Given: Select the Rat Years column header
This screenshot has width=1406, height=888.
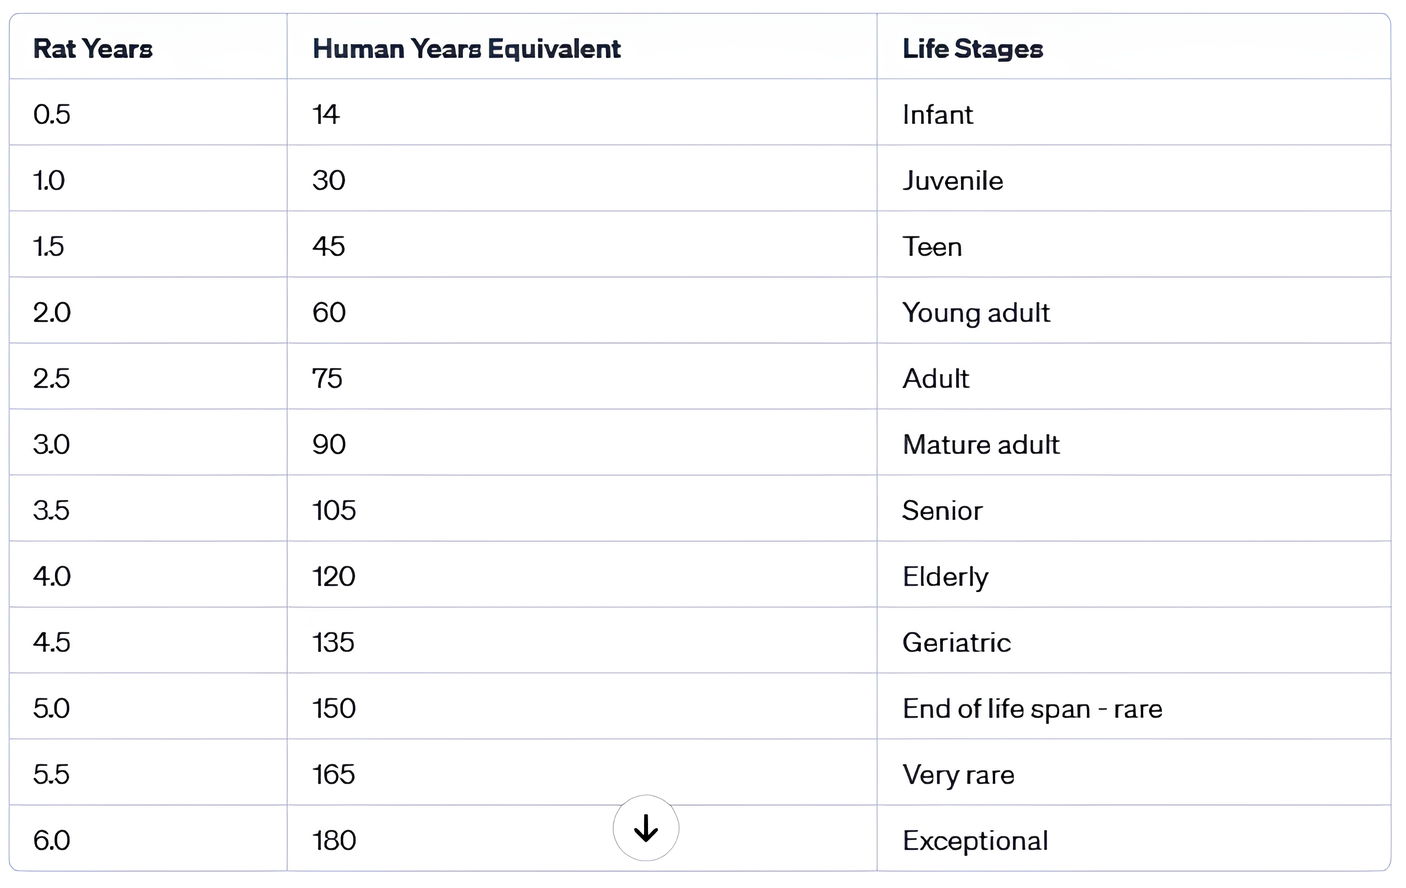Looking at the screenshot, I should coord(92,47).
